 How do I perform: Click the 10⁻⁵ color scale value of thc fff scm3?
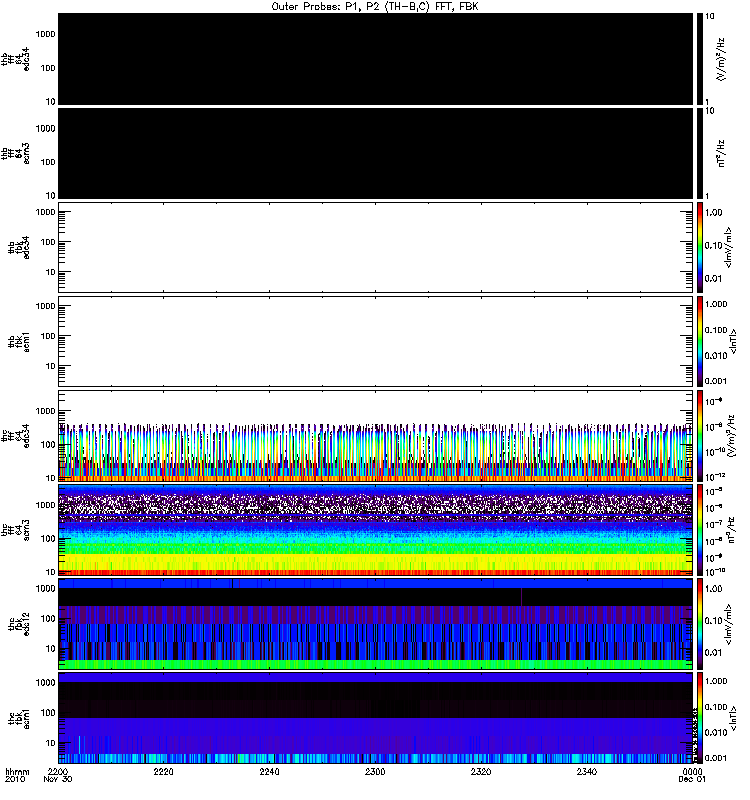coord(714,491)
